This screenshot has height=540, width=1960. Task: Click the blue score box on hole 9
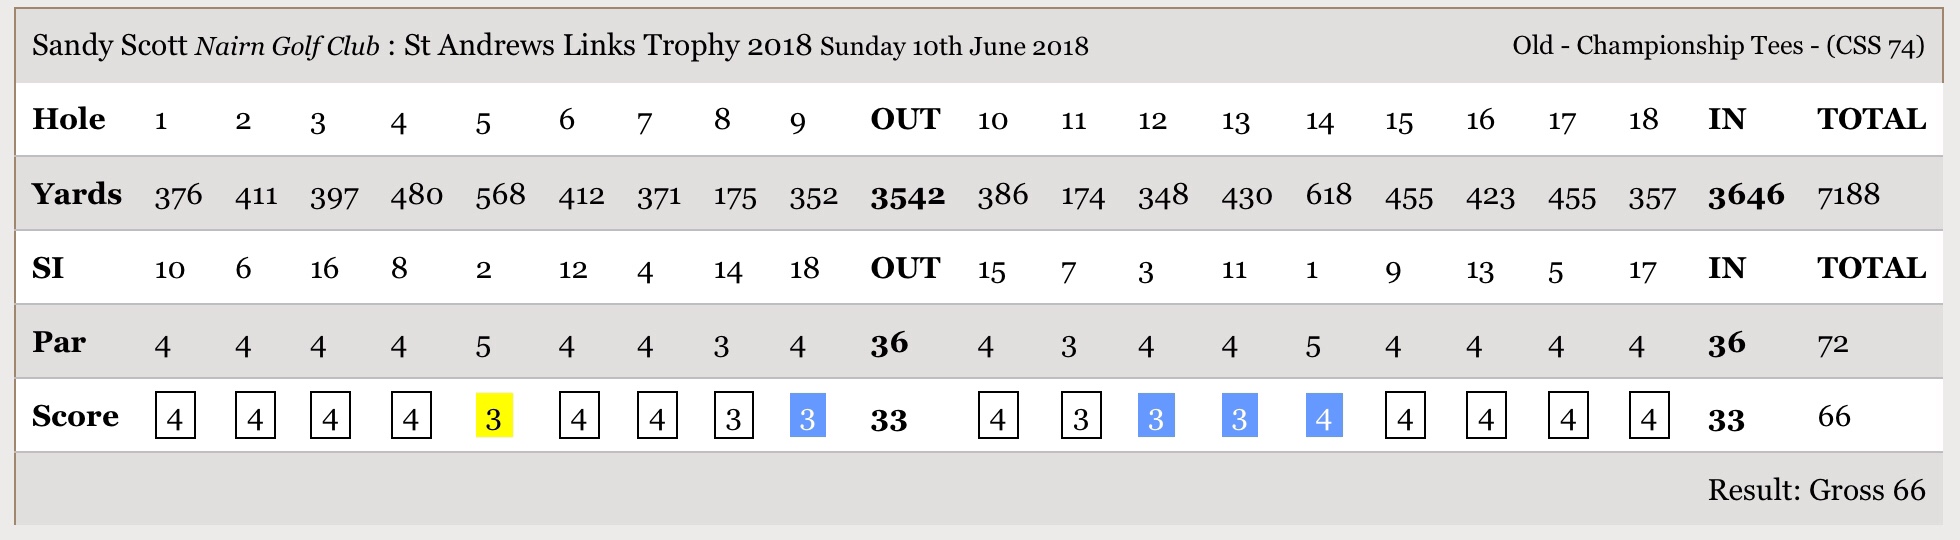tap(807, 416)
